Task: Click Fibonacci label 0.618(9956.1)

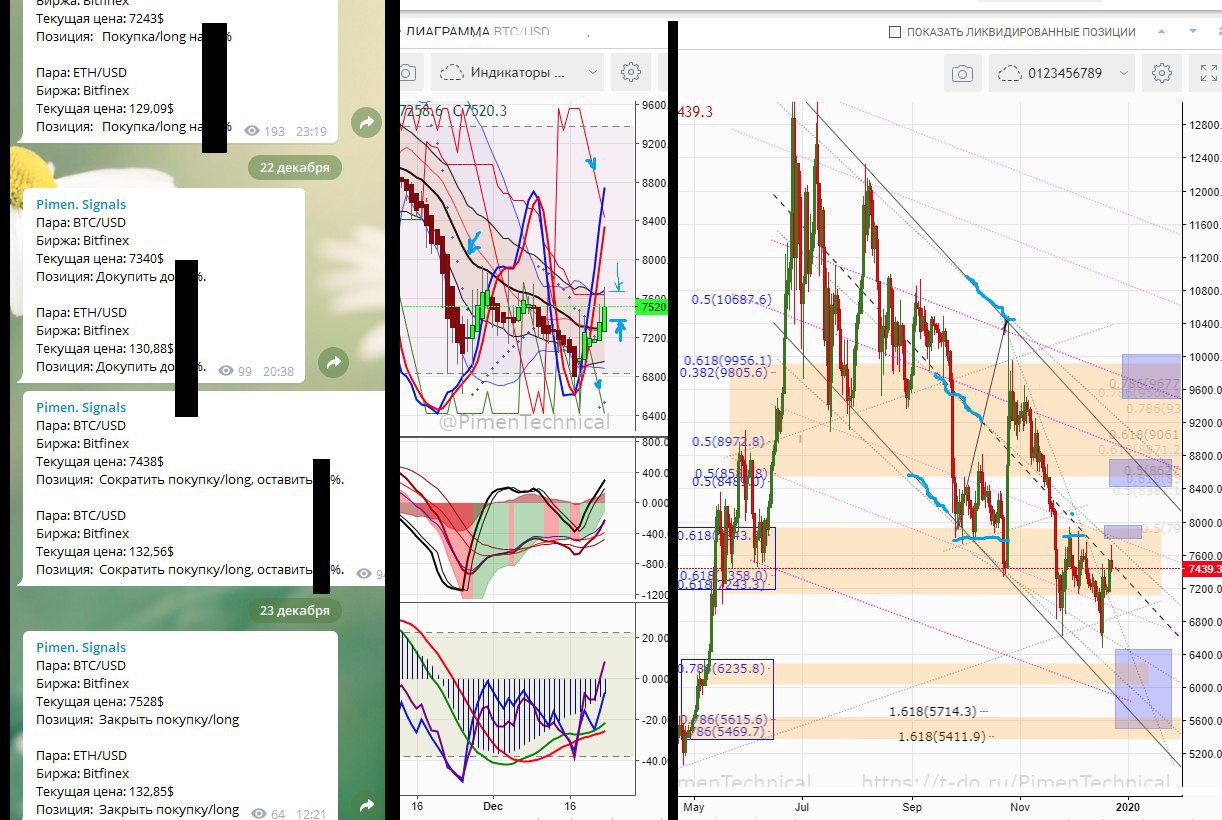Action: click(727, 360)
